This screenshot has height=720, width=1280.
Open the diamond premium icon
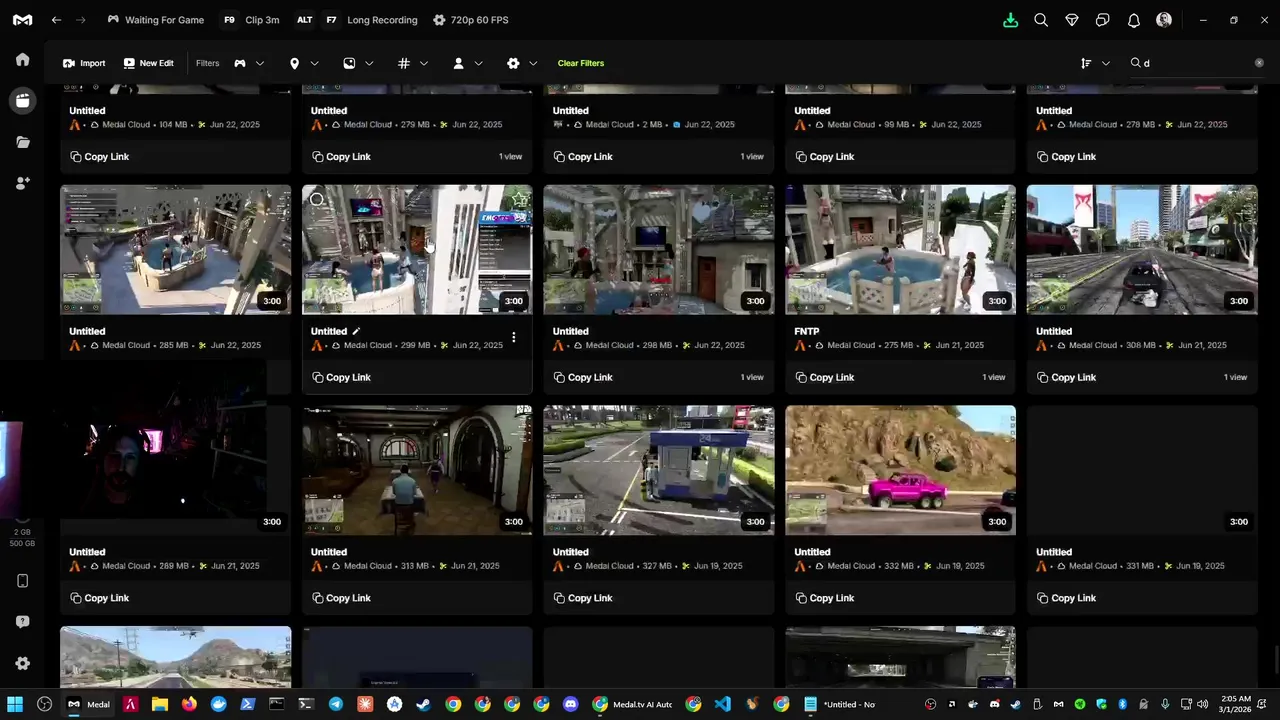point(1072,20)
